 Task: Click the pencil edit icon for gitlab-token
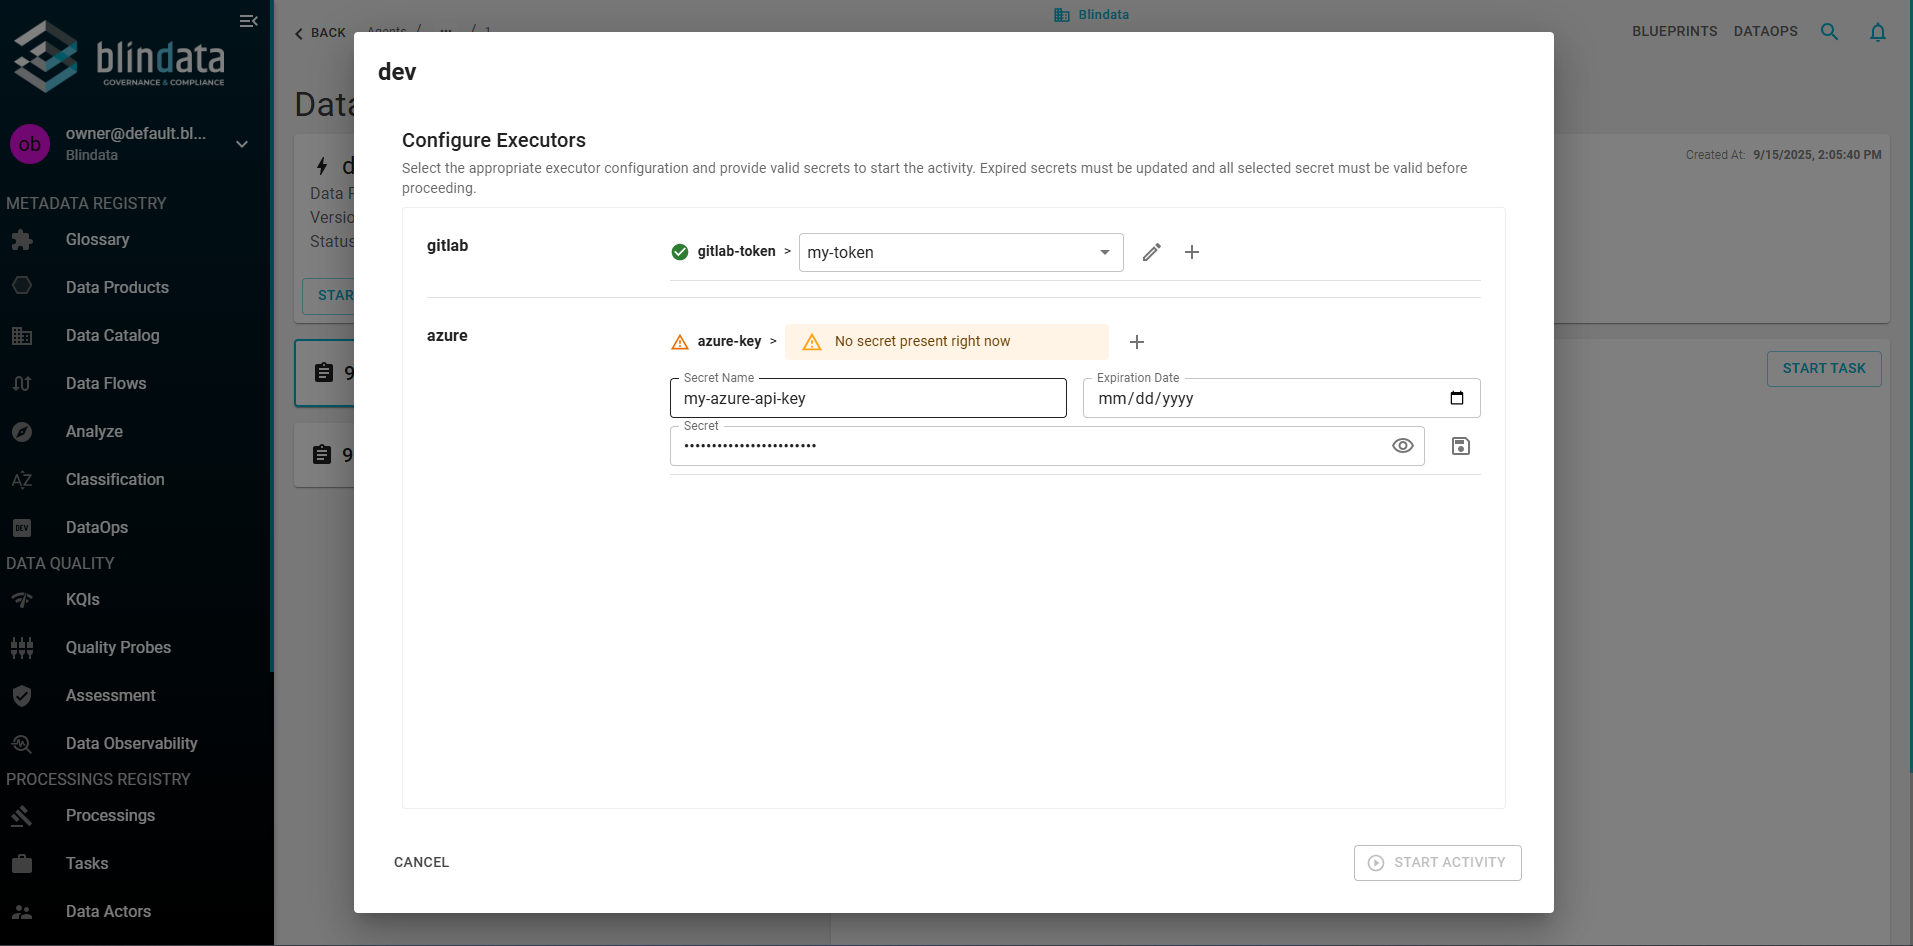point(1151,252)
